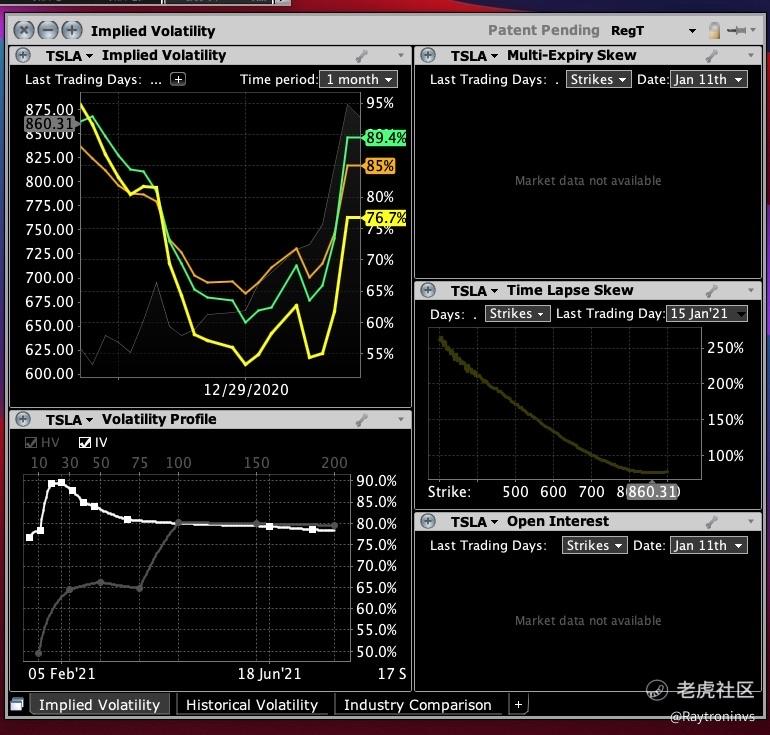Open Strikes dropdown in Time Lapse Skew panel

click(517, 314)
